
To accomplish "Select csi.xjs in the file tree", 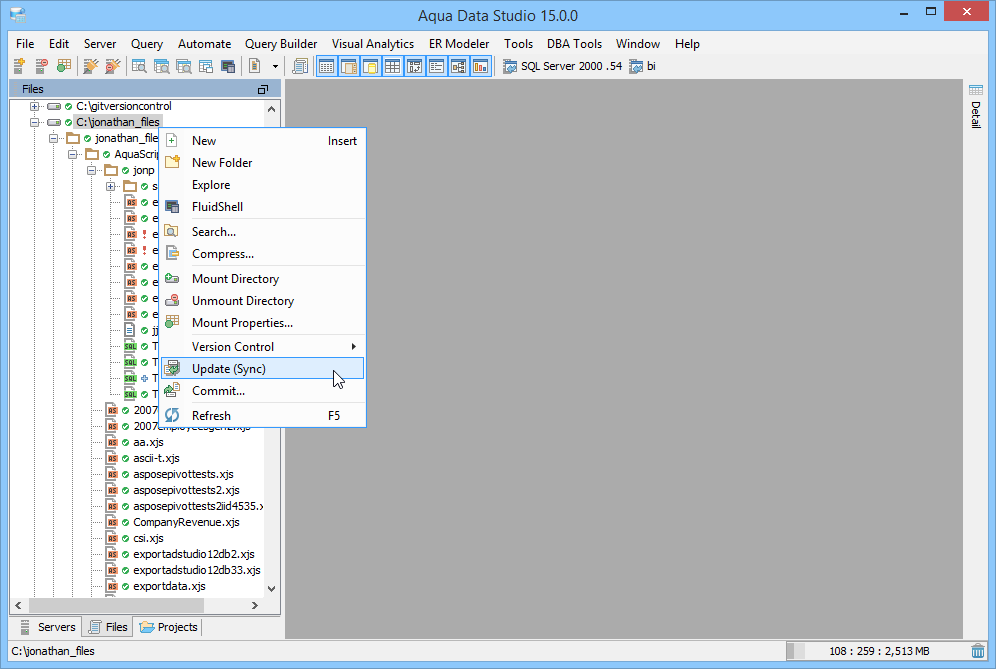I will point(148,538).
